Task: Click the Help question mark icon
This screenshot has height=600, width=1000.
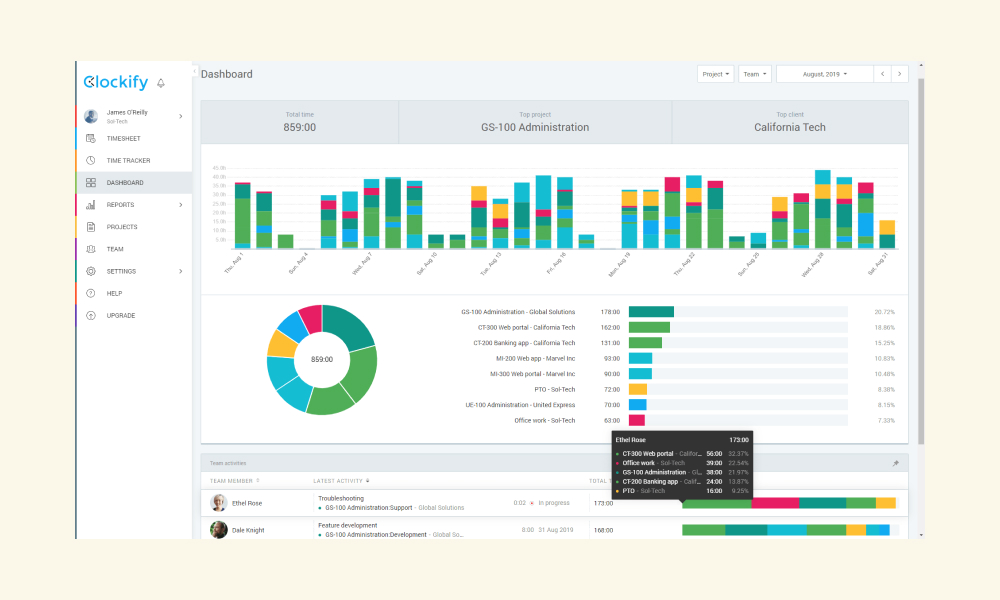Action: tap(91, 293)
